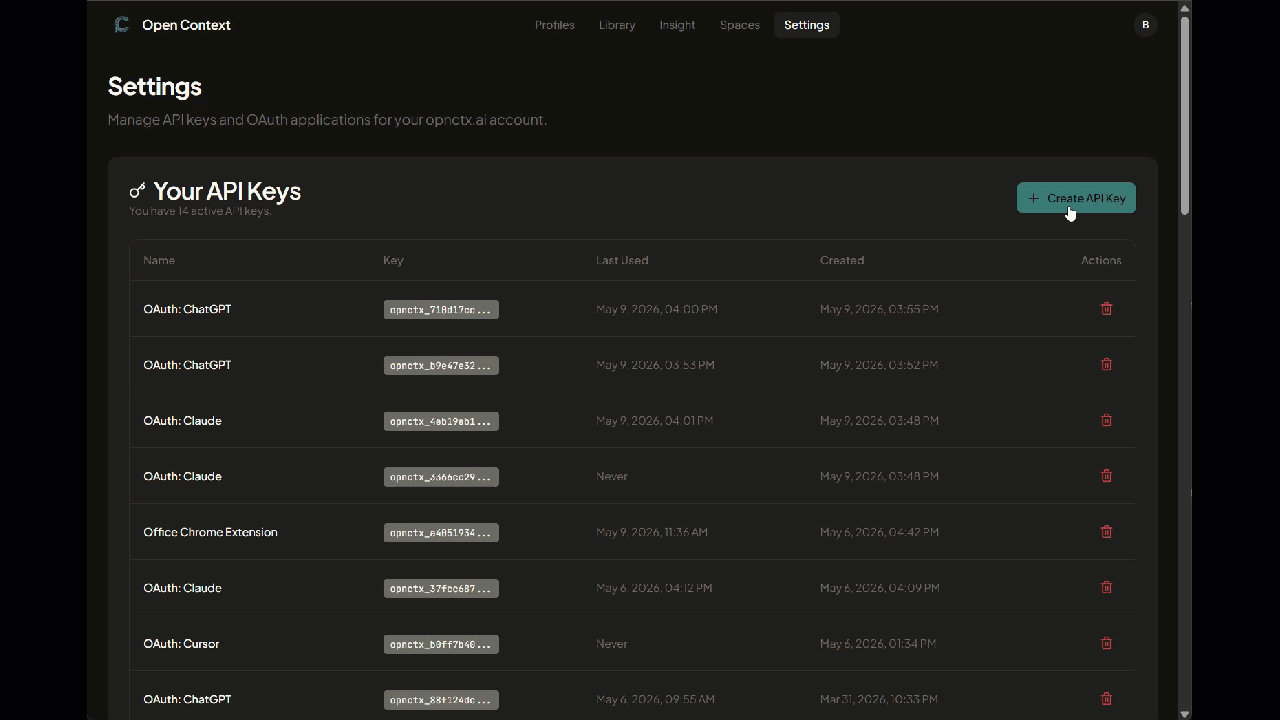Click key chip of ChatGPT row created Mar 31
The height and width of the screenshot is (720, 1280).
coord(441,700)
